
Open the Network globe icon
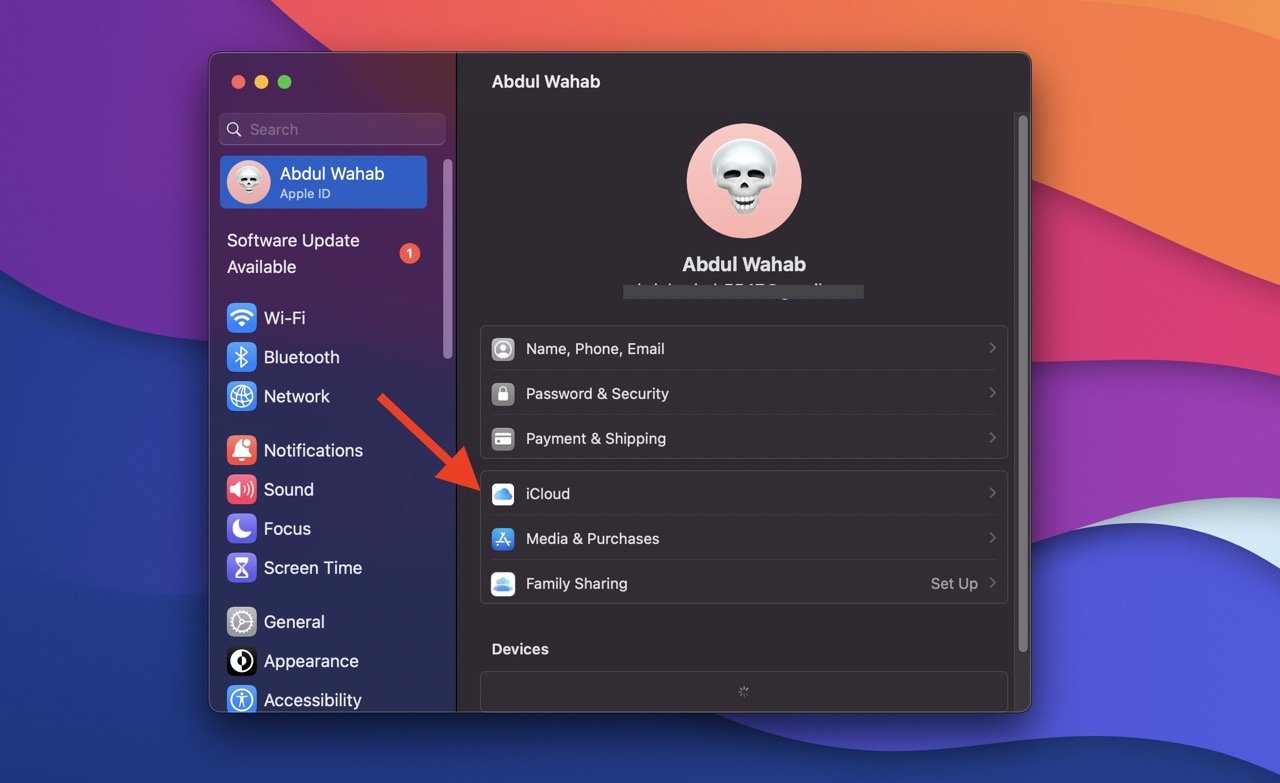pos(241,396)
